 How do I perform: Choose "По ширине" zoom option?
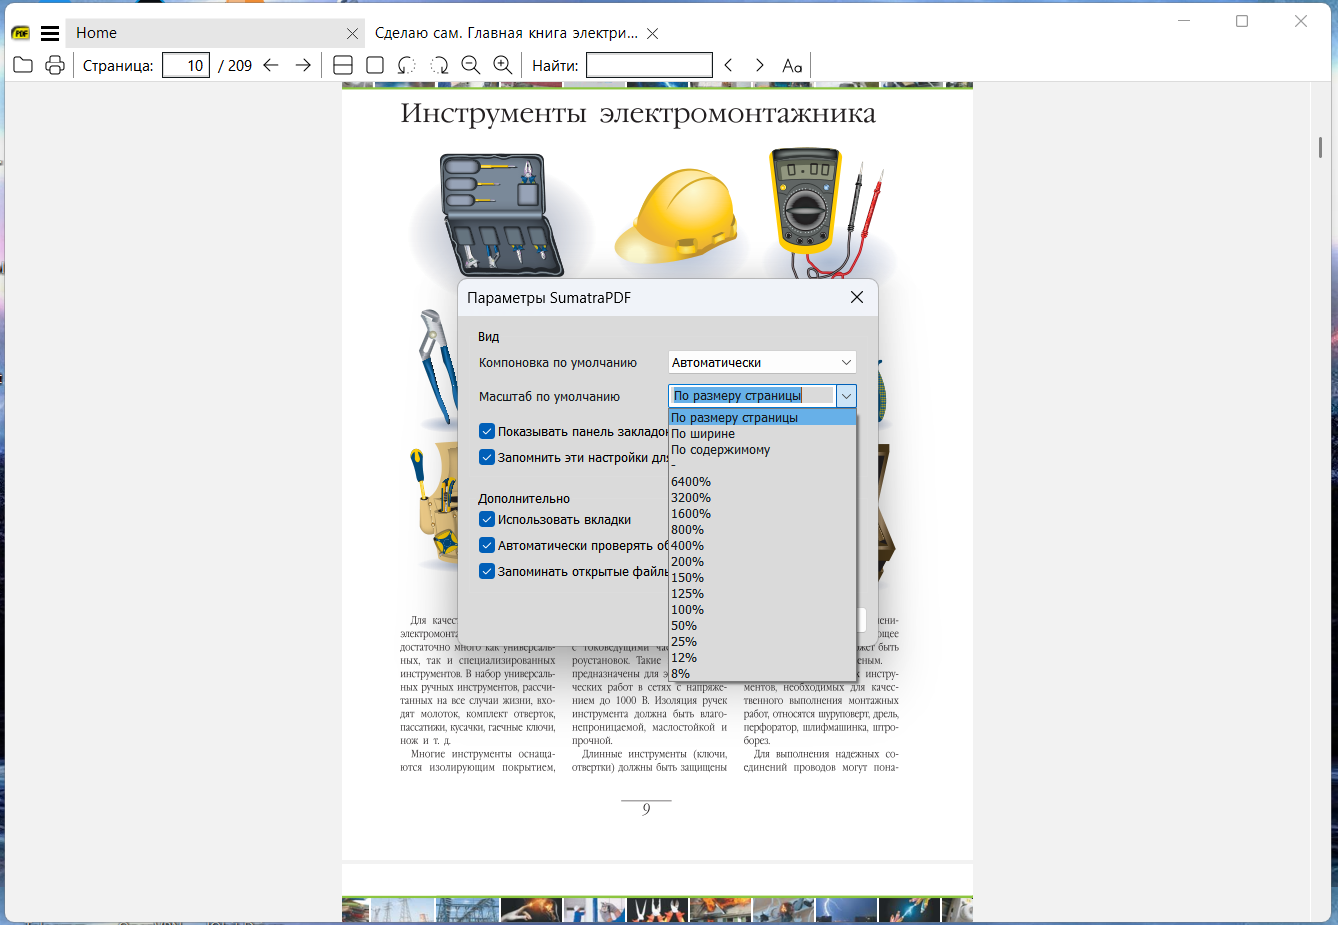(x=703, y=434)
